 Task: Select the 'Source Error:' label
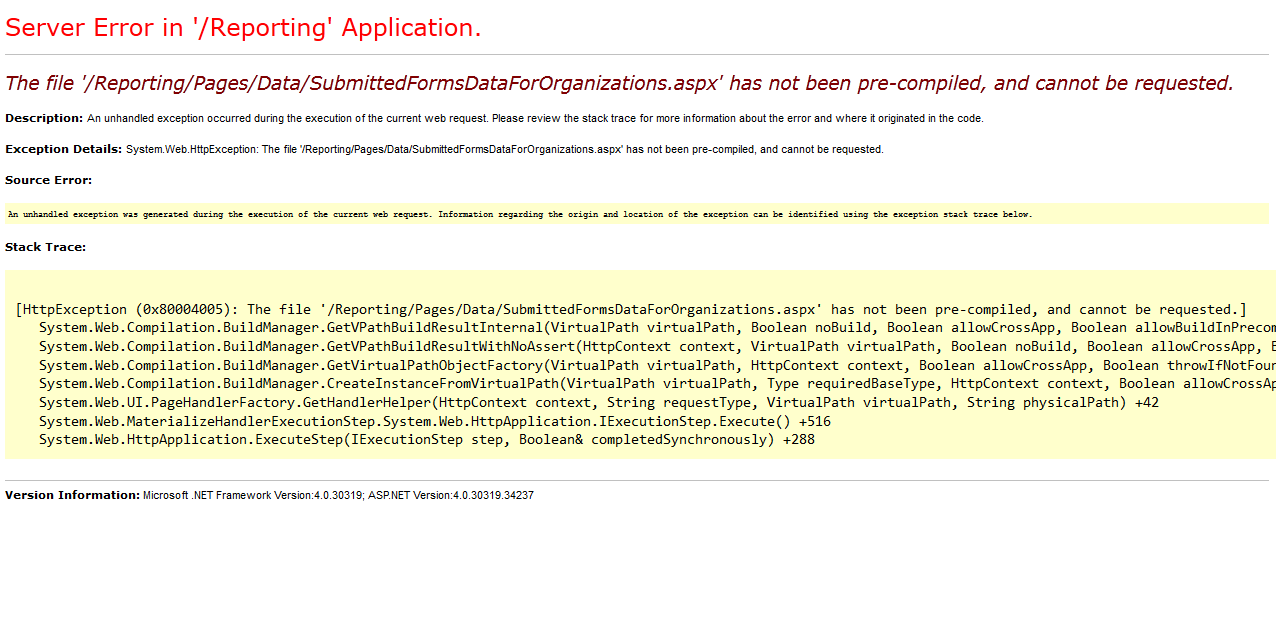click(48, 180)
